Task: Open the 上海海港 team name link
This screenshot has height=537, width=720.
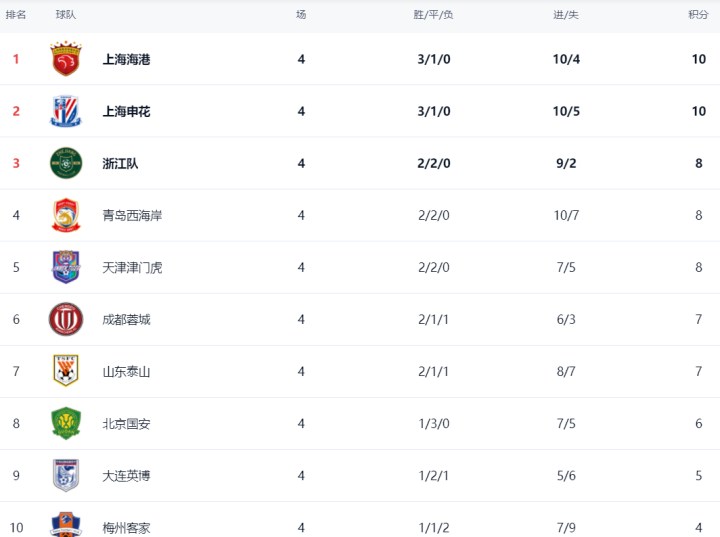Action: 126,59
